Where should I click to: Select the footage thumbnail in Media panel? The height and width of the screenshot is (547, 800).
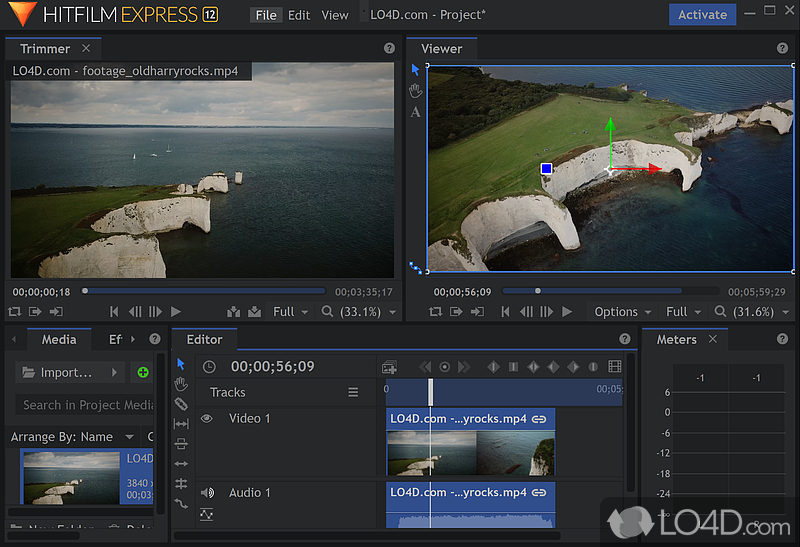tap(71, 478)
